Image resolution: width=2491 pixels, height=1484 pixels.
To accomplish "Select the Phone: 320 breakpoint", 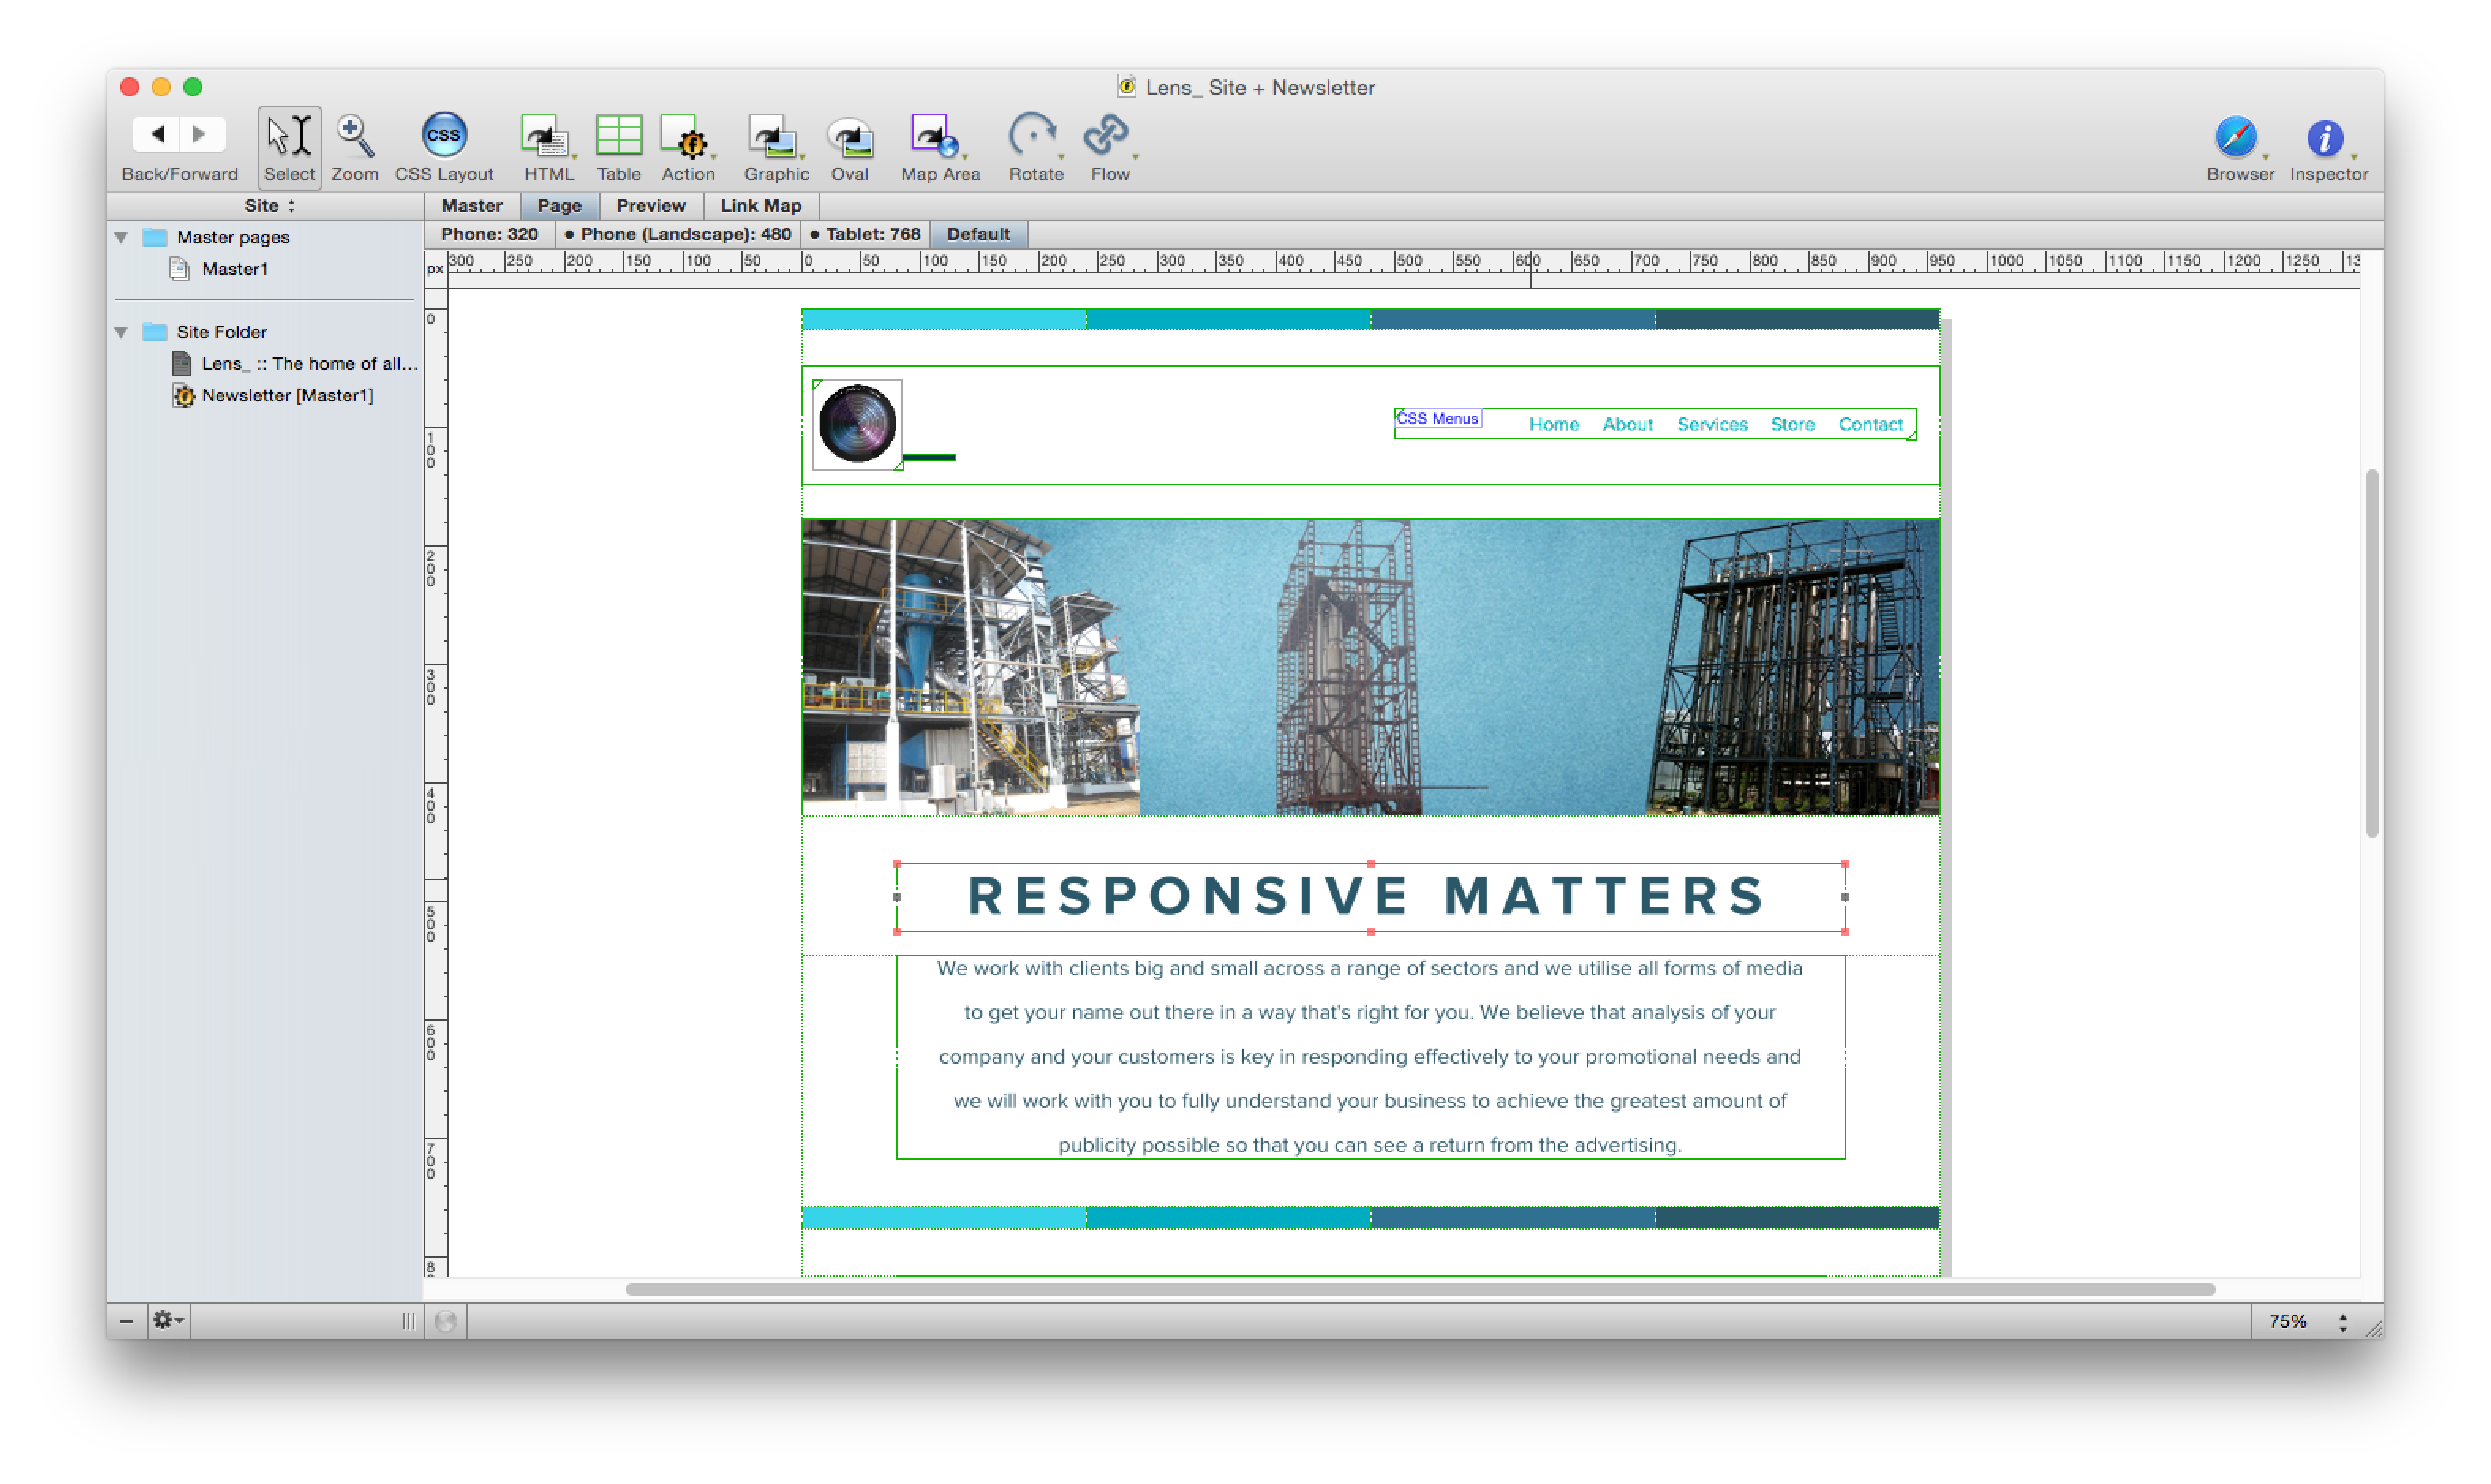I will click(x=489, y=234).
